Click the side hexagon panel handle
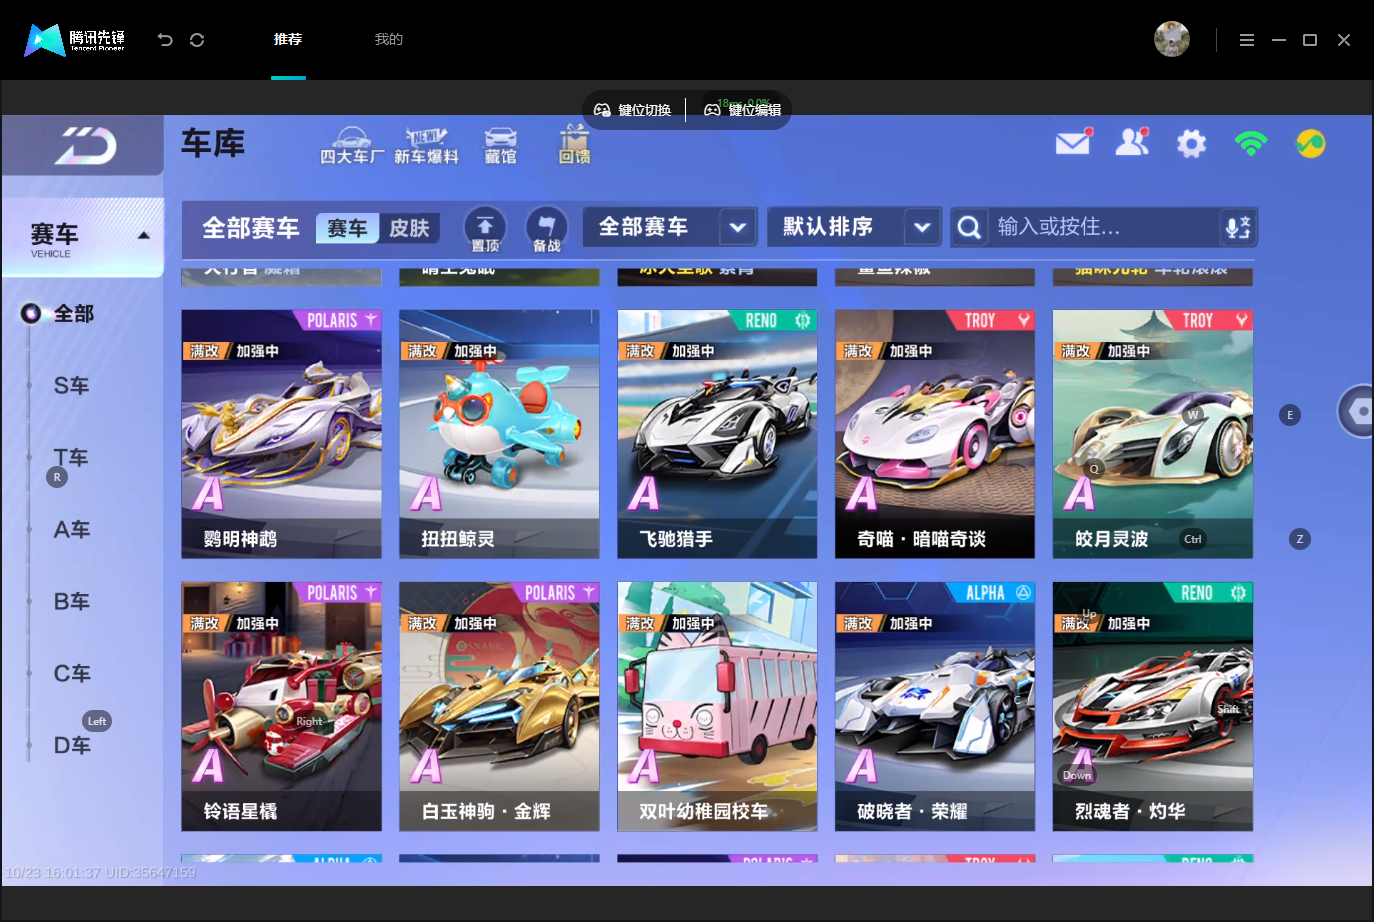The height and width of the screenshot is (922, 1374). pos(1357,411)
